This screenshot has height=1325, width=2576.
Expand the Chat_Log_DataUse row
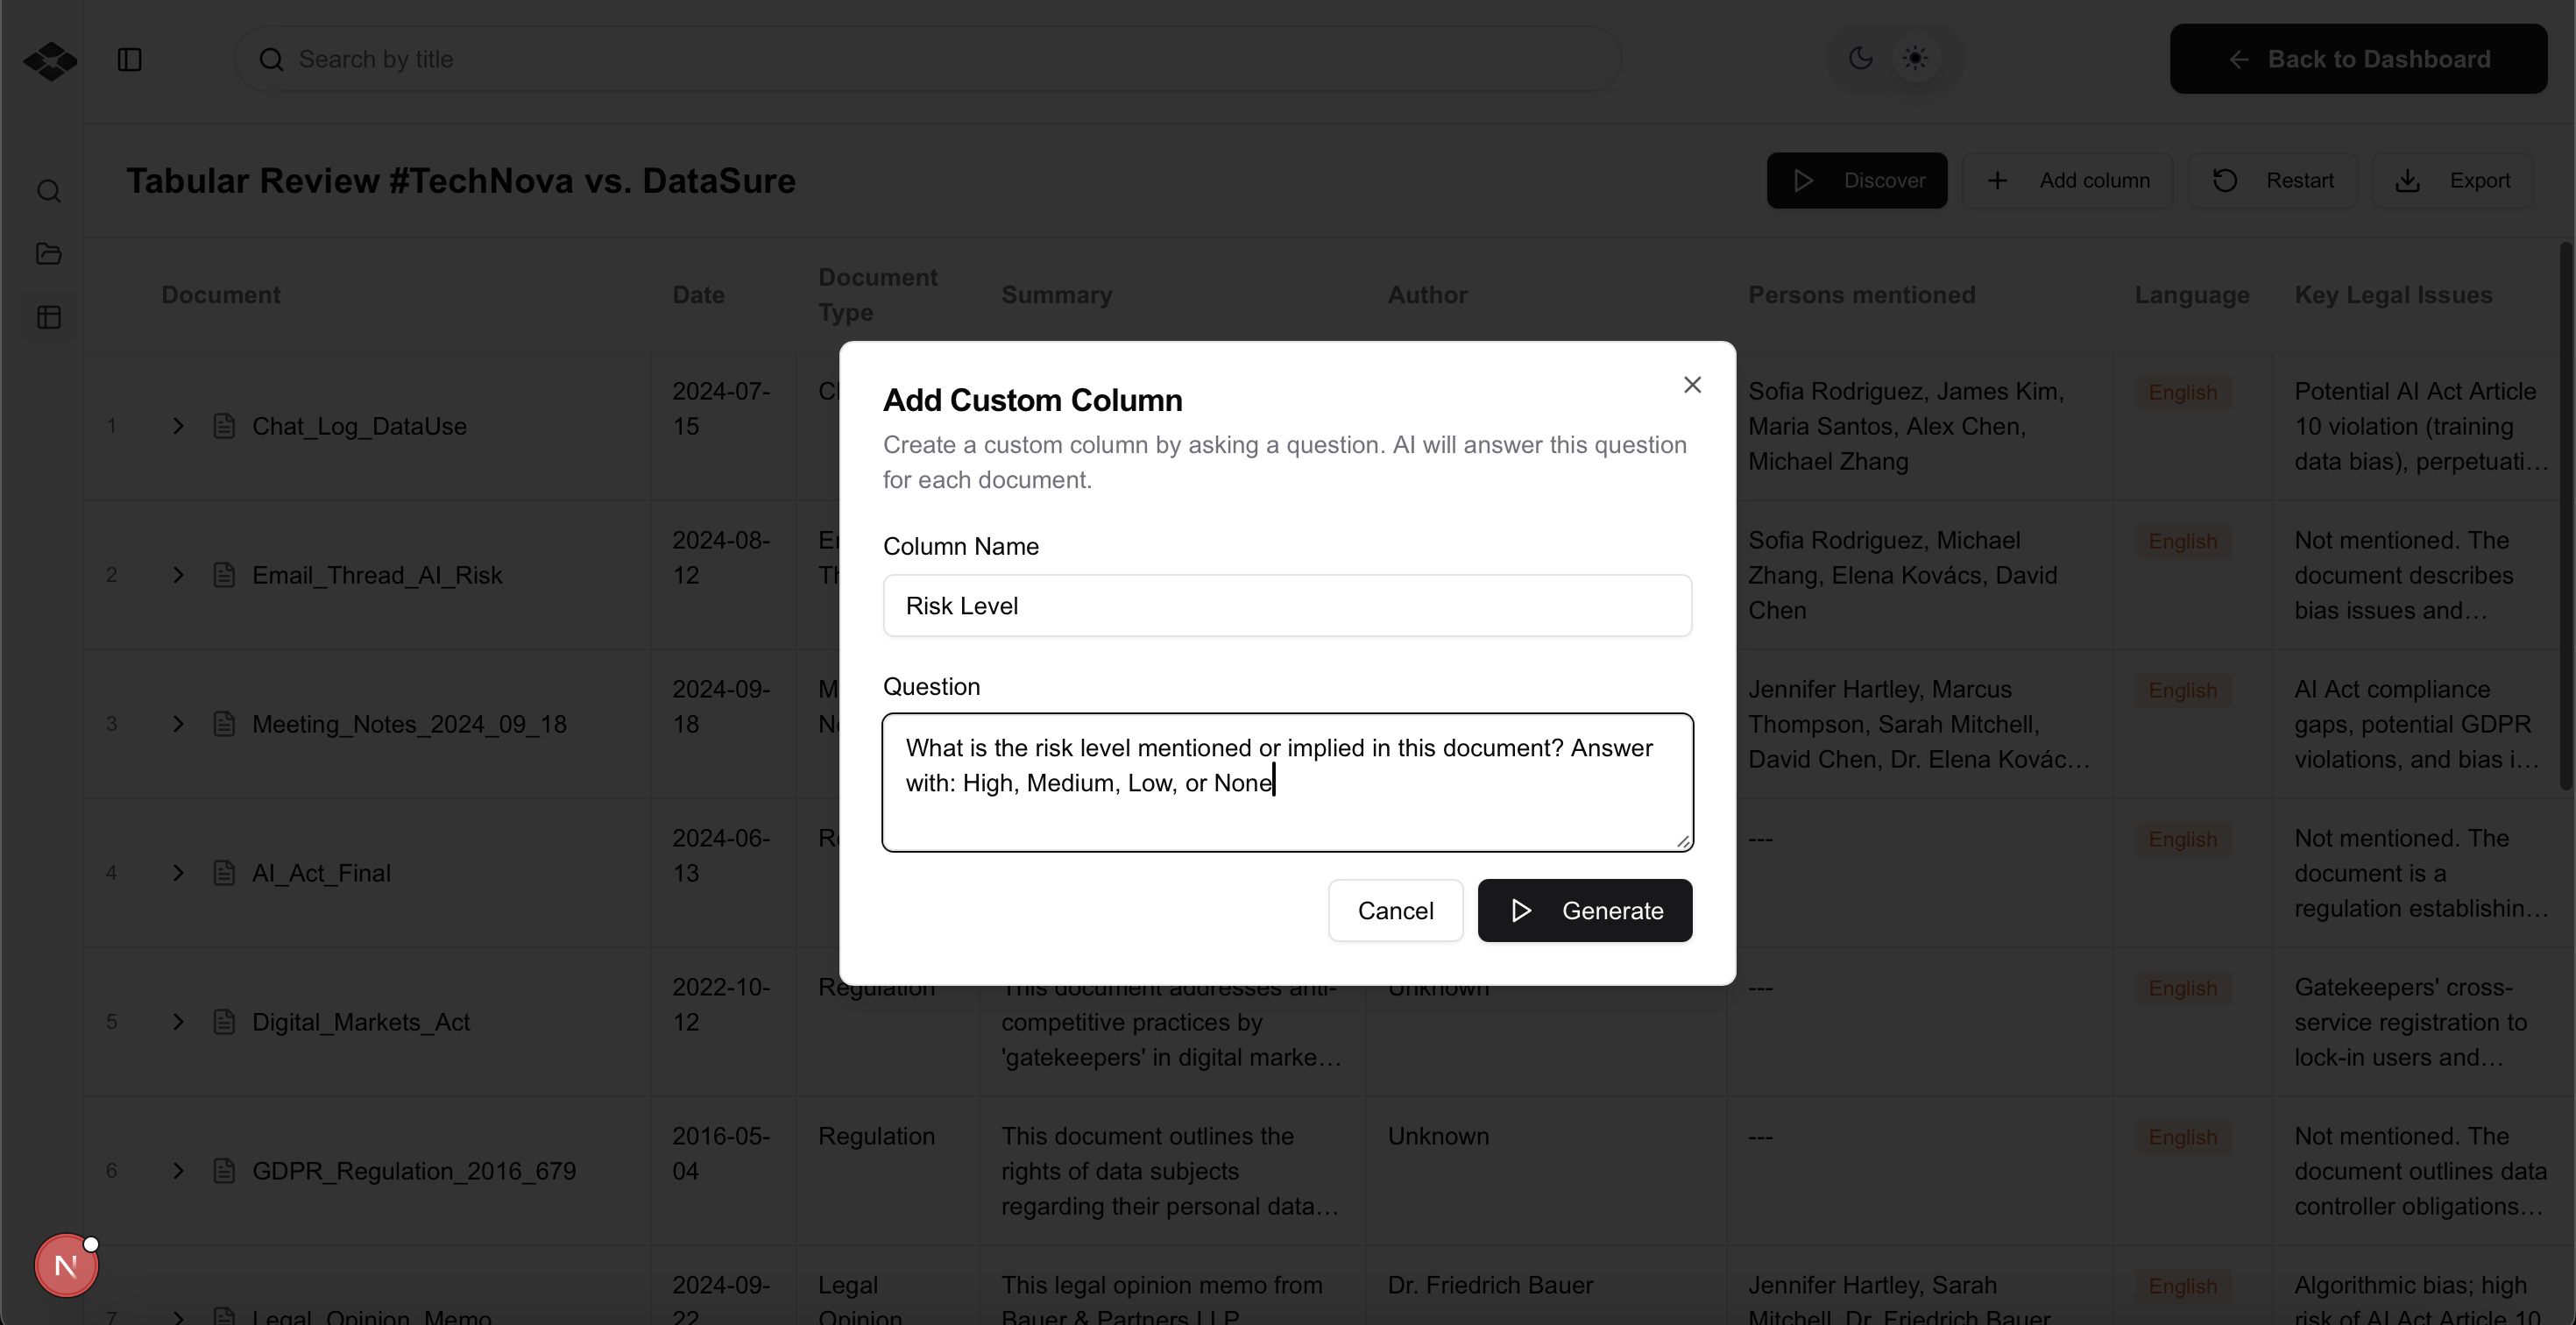click(178, 426)
